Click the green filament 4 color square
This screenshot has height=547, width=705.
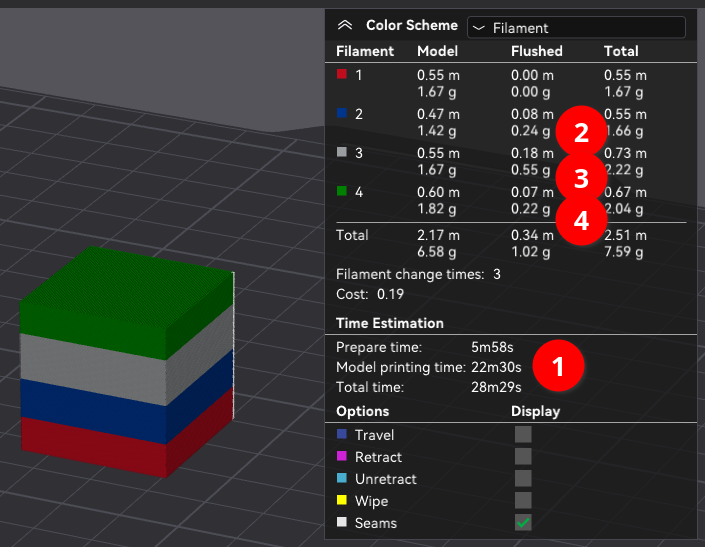point(342,194)
